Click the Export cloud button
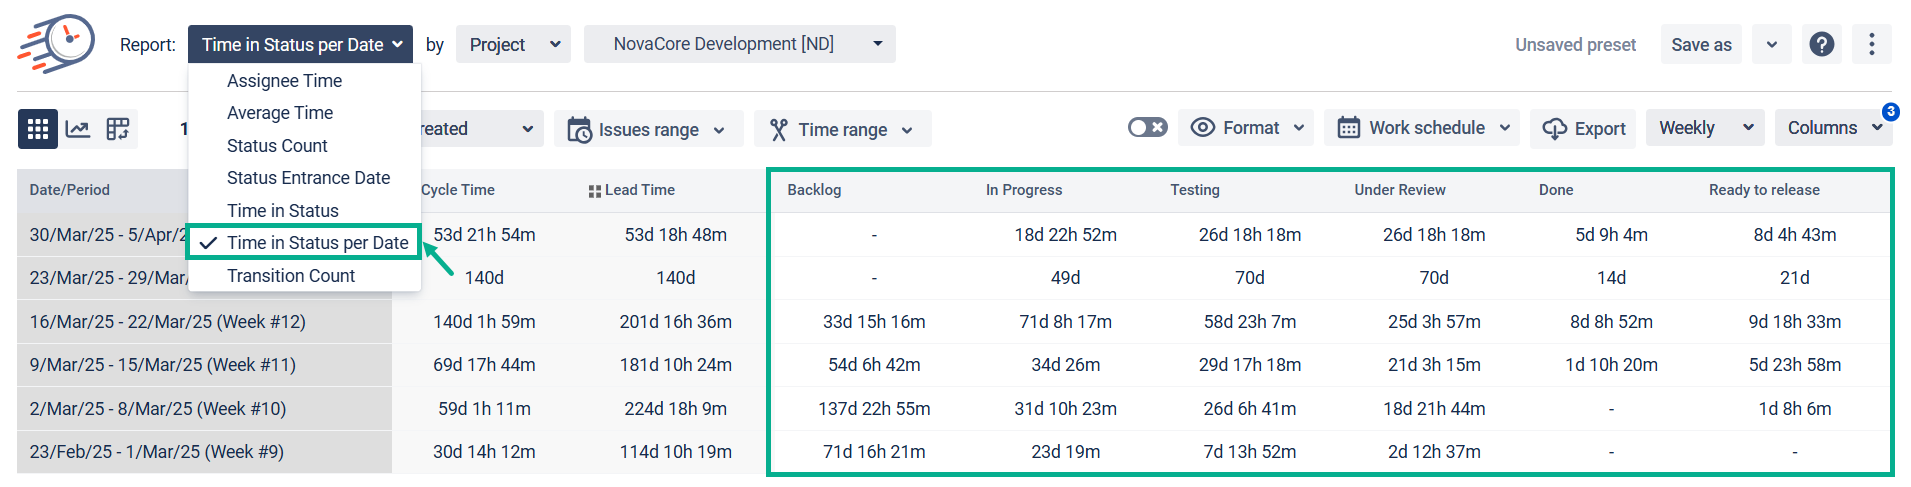Screen dimensions: 1911x487 point(1583,129)
